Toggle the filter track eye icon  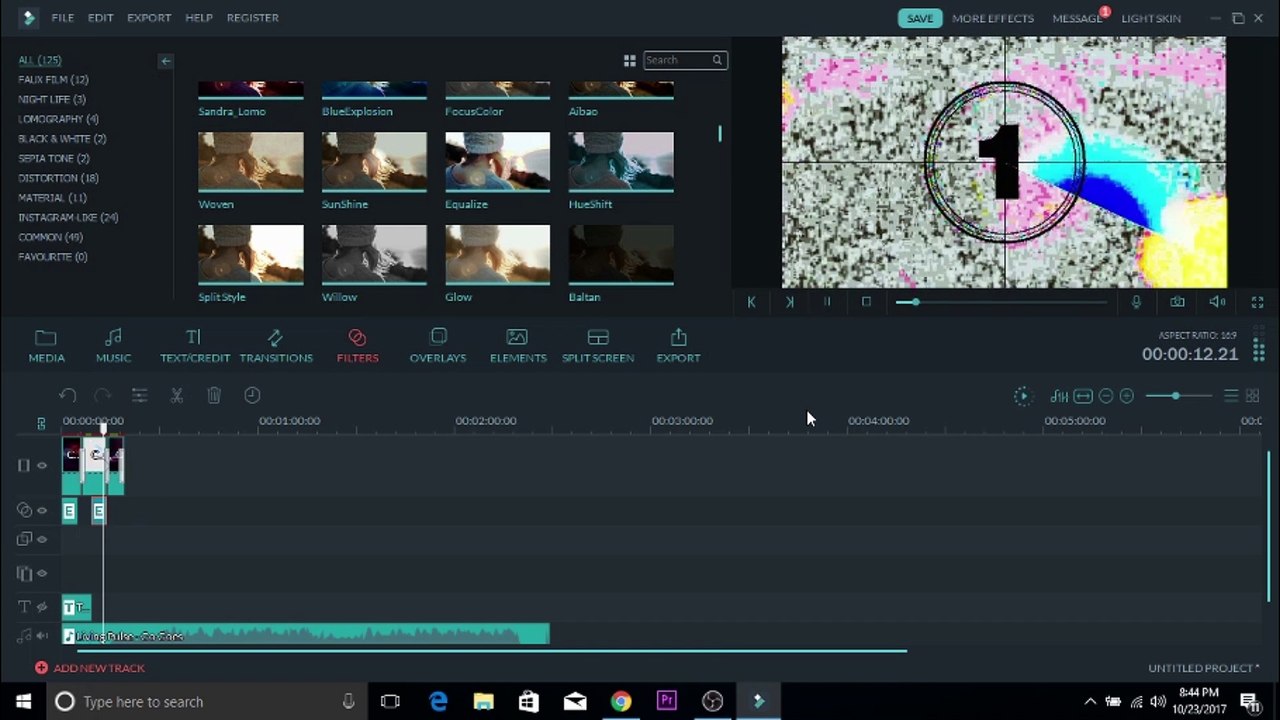click(x=42, y=511)
